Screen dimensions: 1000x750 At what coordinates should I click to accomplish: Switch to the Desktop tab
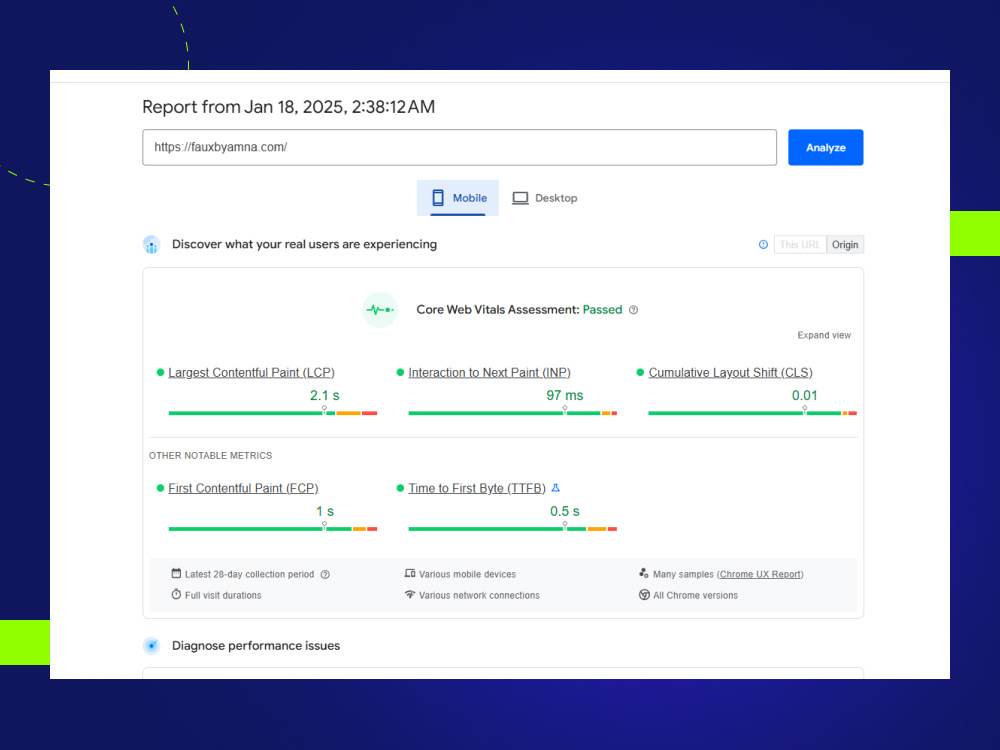coord(544,198)
